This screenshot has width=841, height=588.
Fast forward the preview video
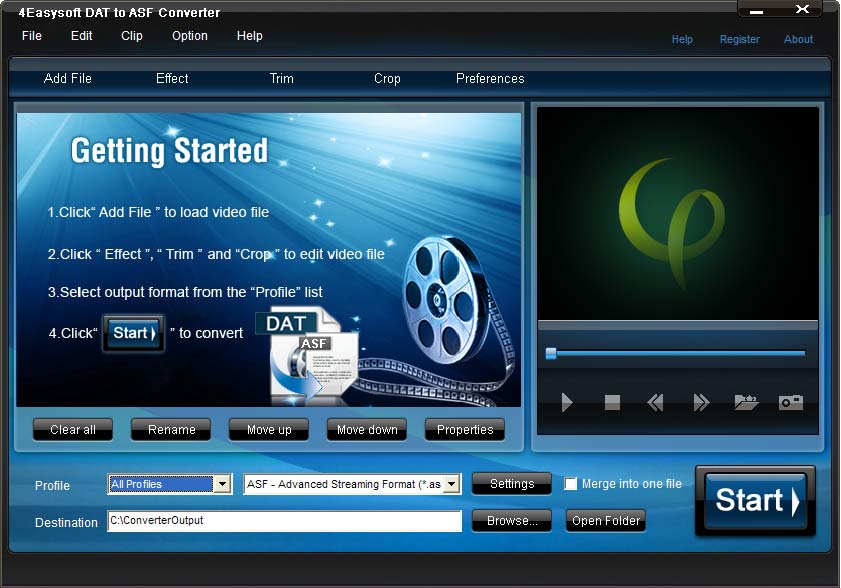(700, 402)
